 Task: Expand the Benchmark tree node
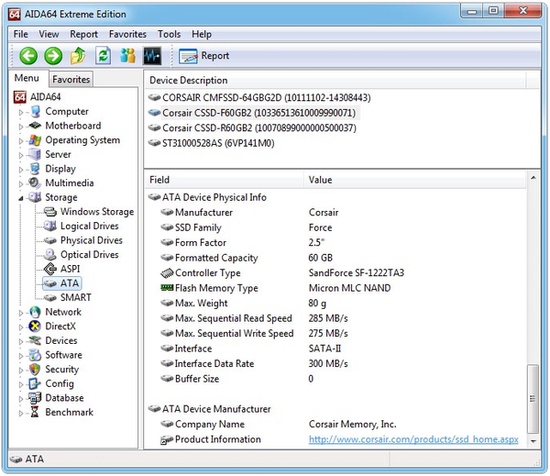click(21, 413)
